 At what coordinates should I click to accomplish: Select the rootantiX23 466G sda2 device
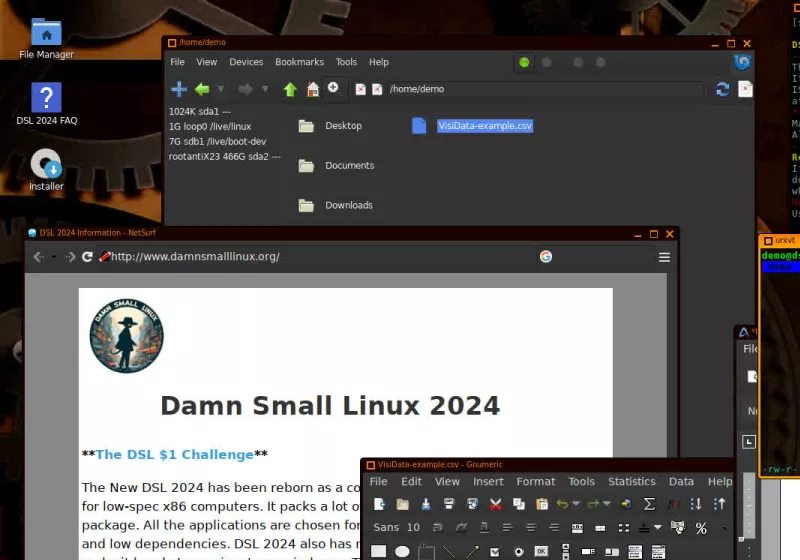[224, 157]
